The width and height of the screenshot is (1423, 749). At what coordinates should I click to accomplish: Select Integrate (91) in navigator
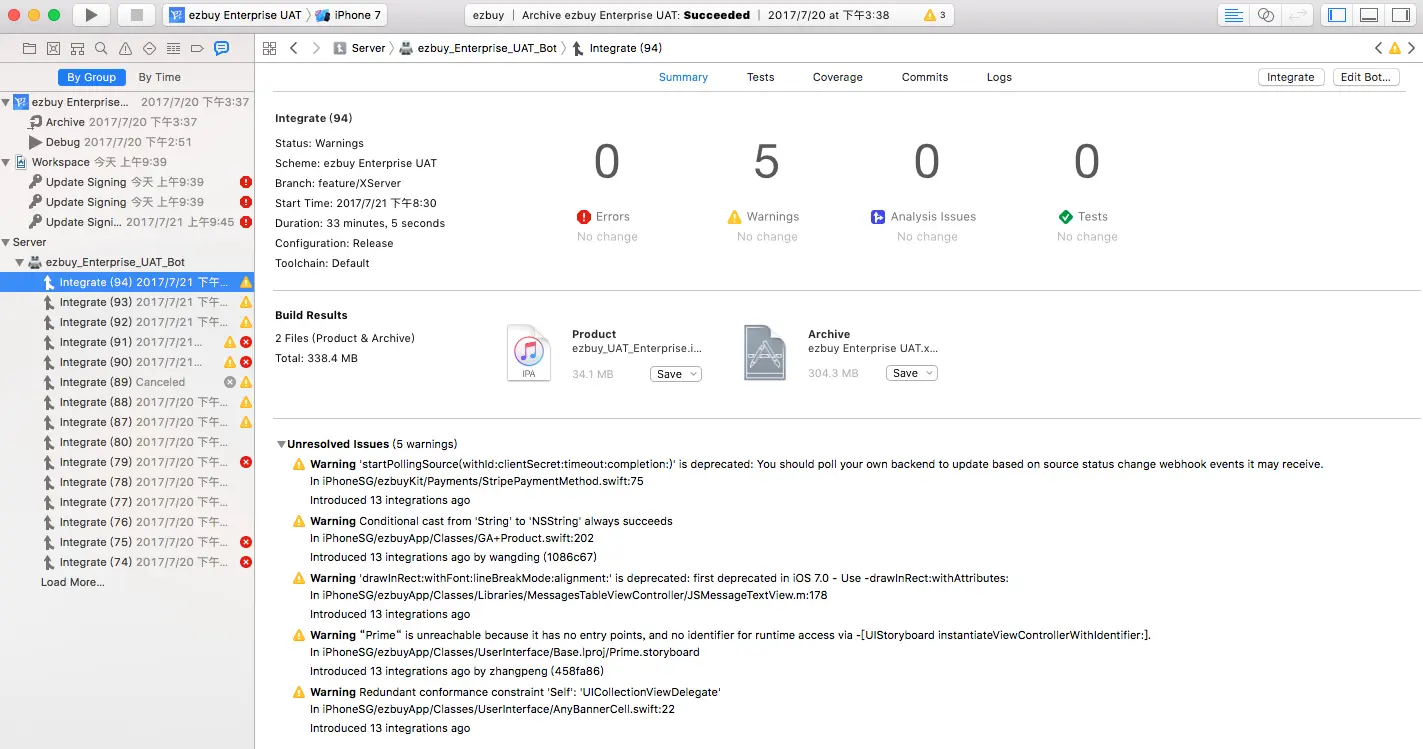127,342
